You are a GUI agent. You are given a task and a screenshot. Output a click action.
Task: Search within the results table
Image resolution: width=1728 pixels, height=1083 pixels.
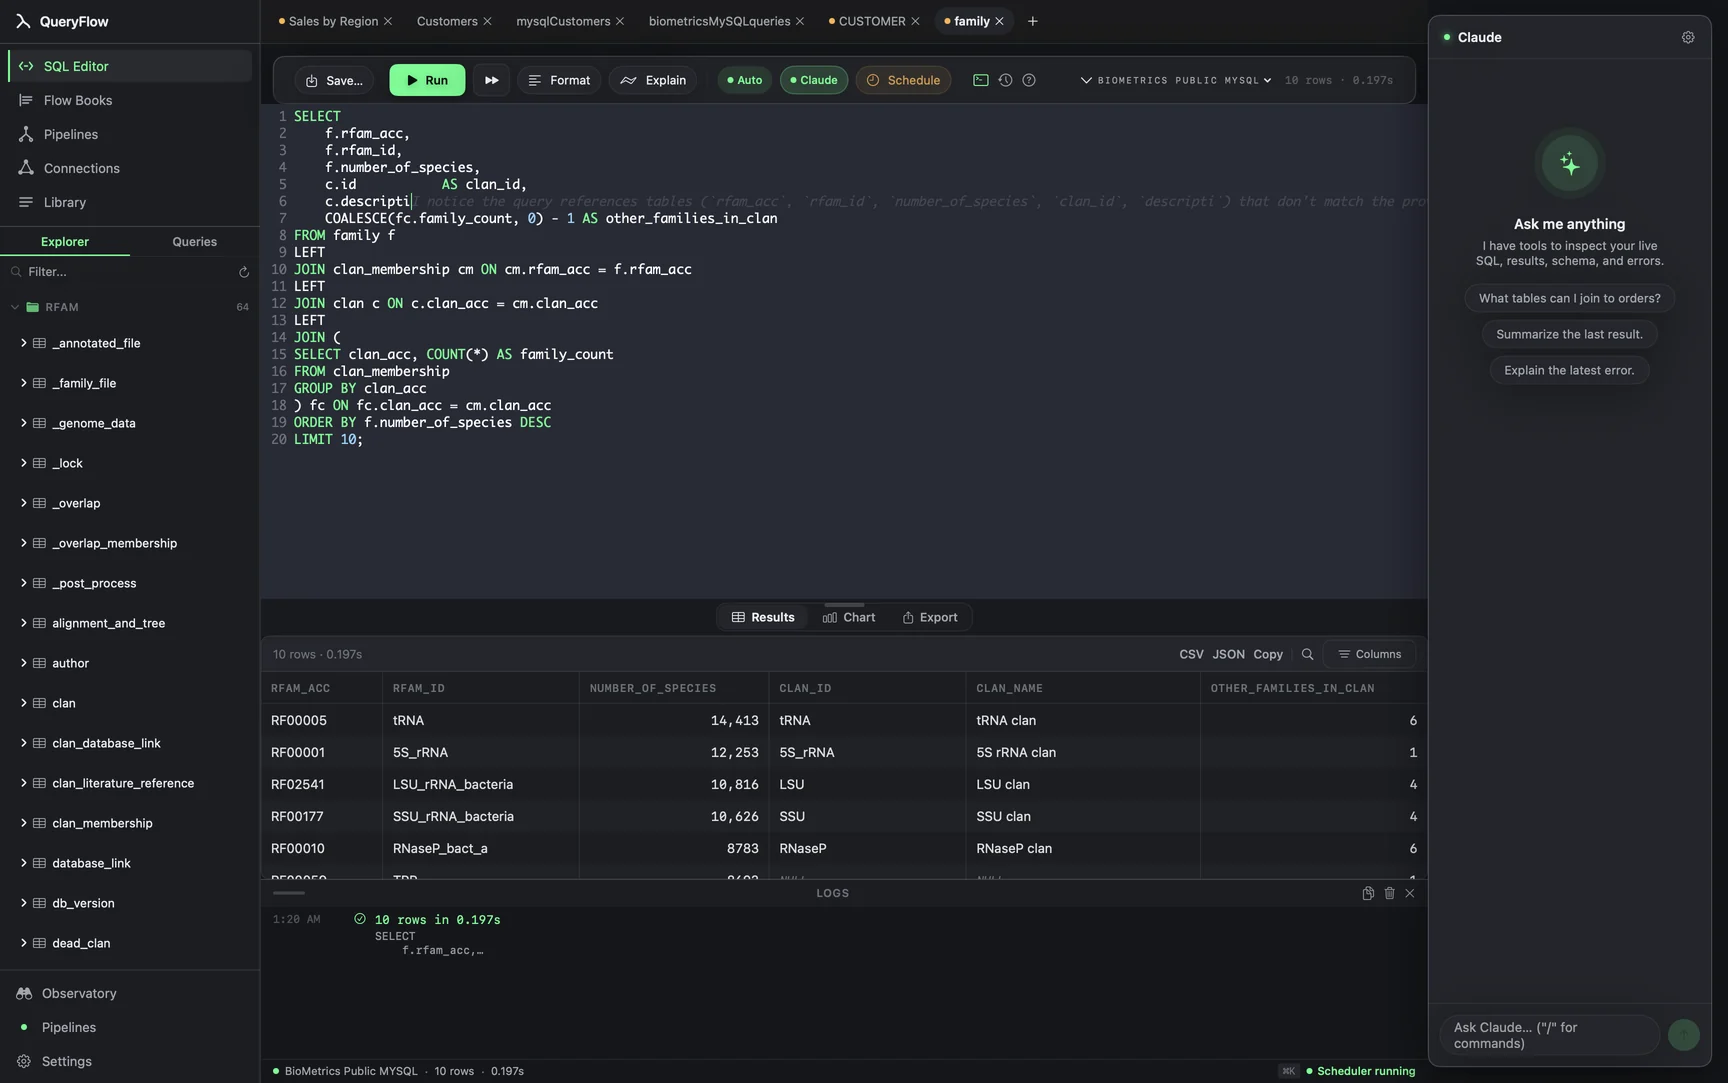point(1307,654)
